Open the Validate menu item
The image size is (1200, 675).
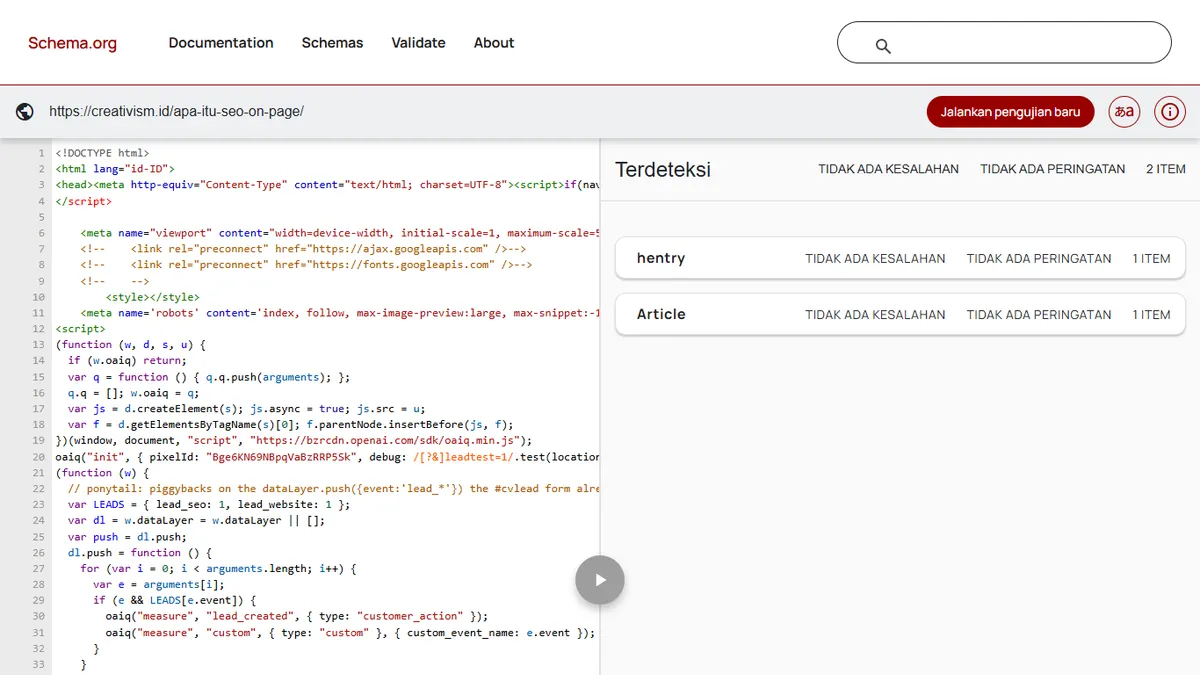click(418, 43)
